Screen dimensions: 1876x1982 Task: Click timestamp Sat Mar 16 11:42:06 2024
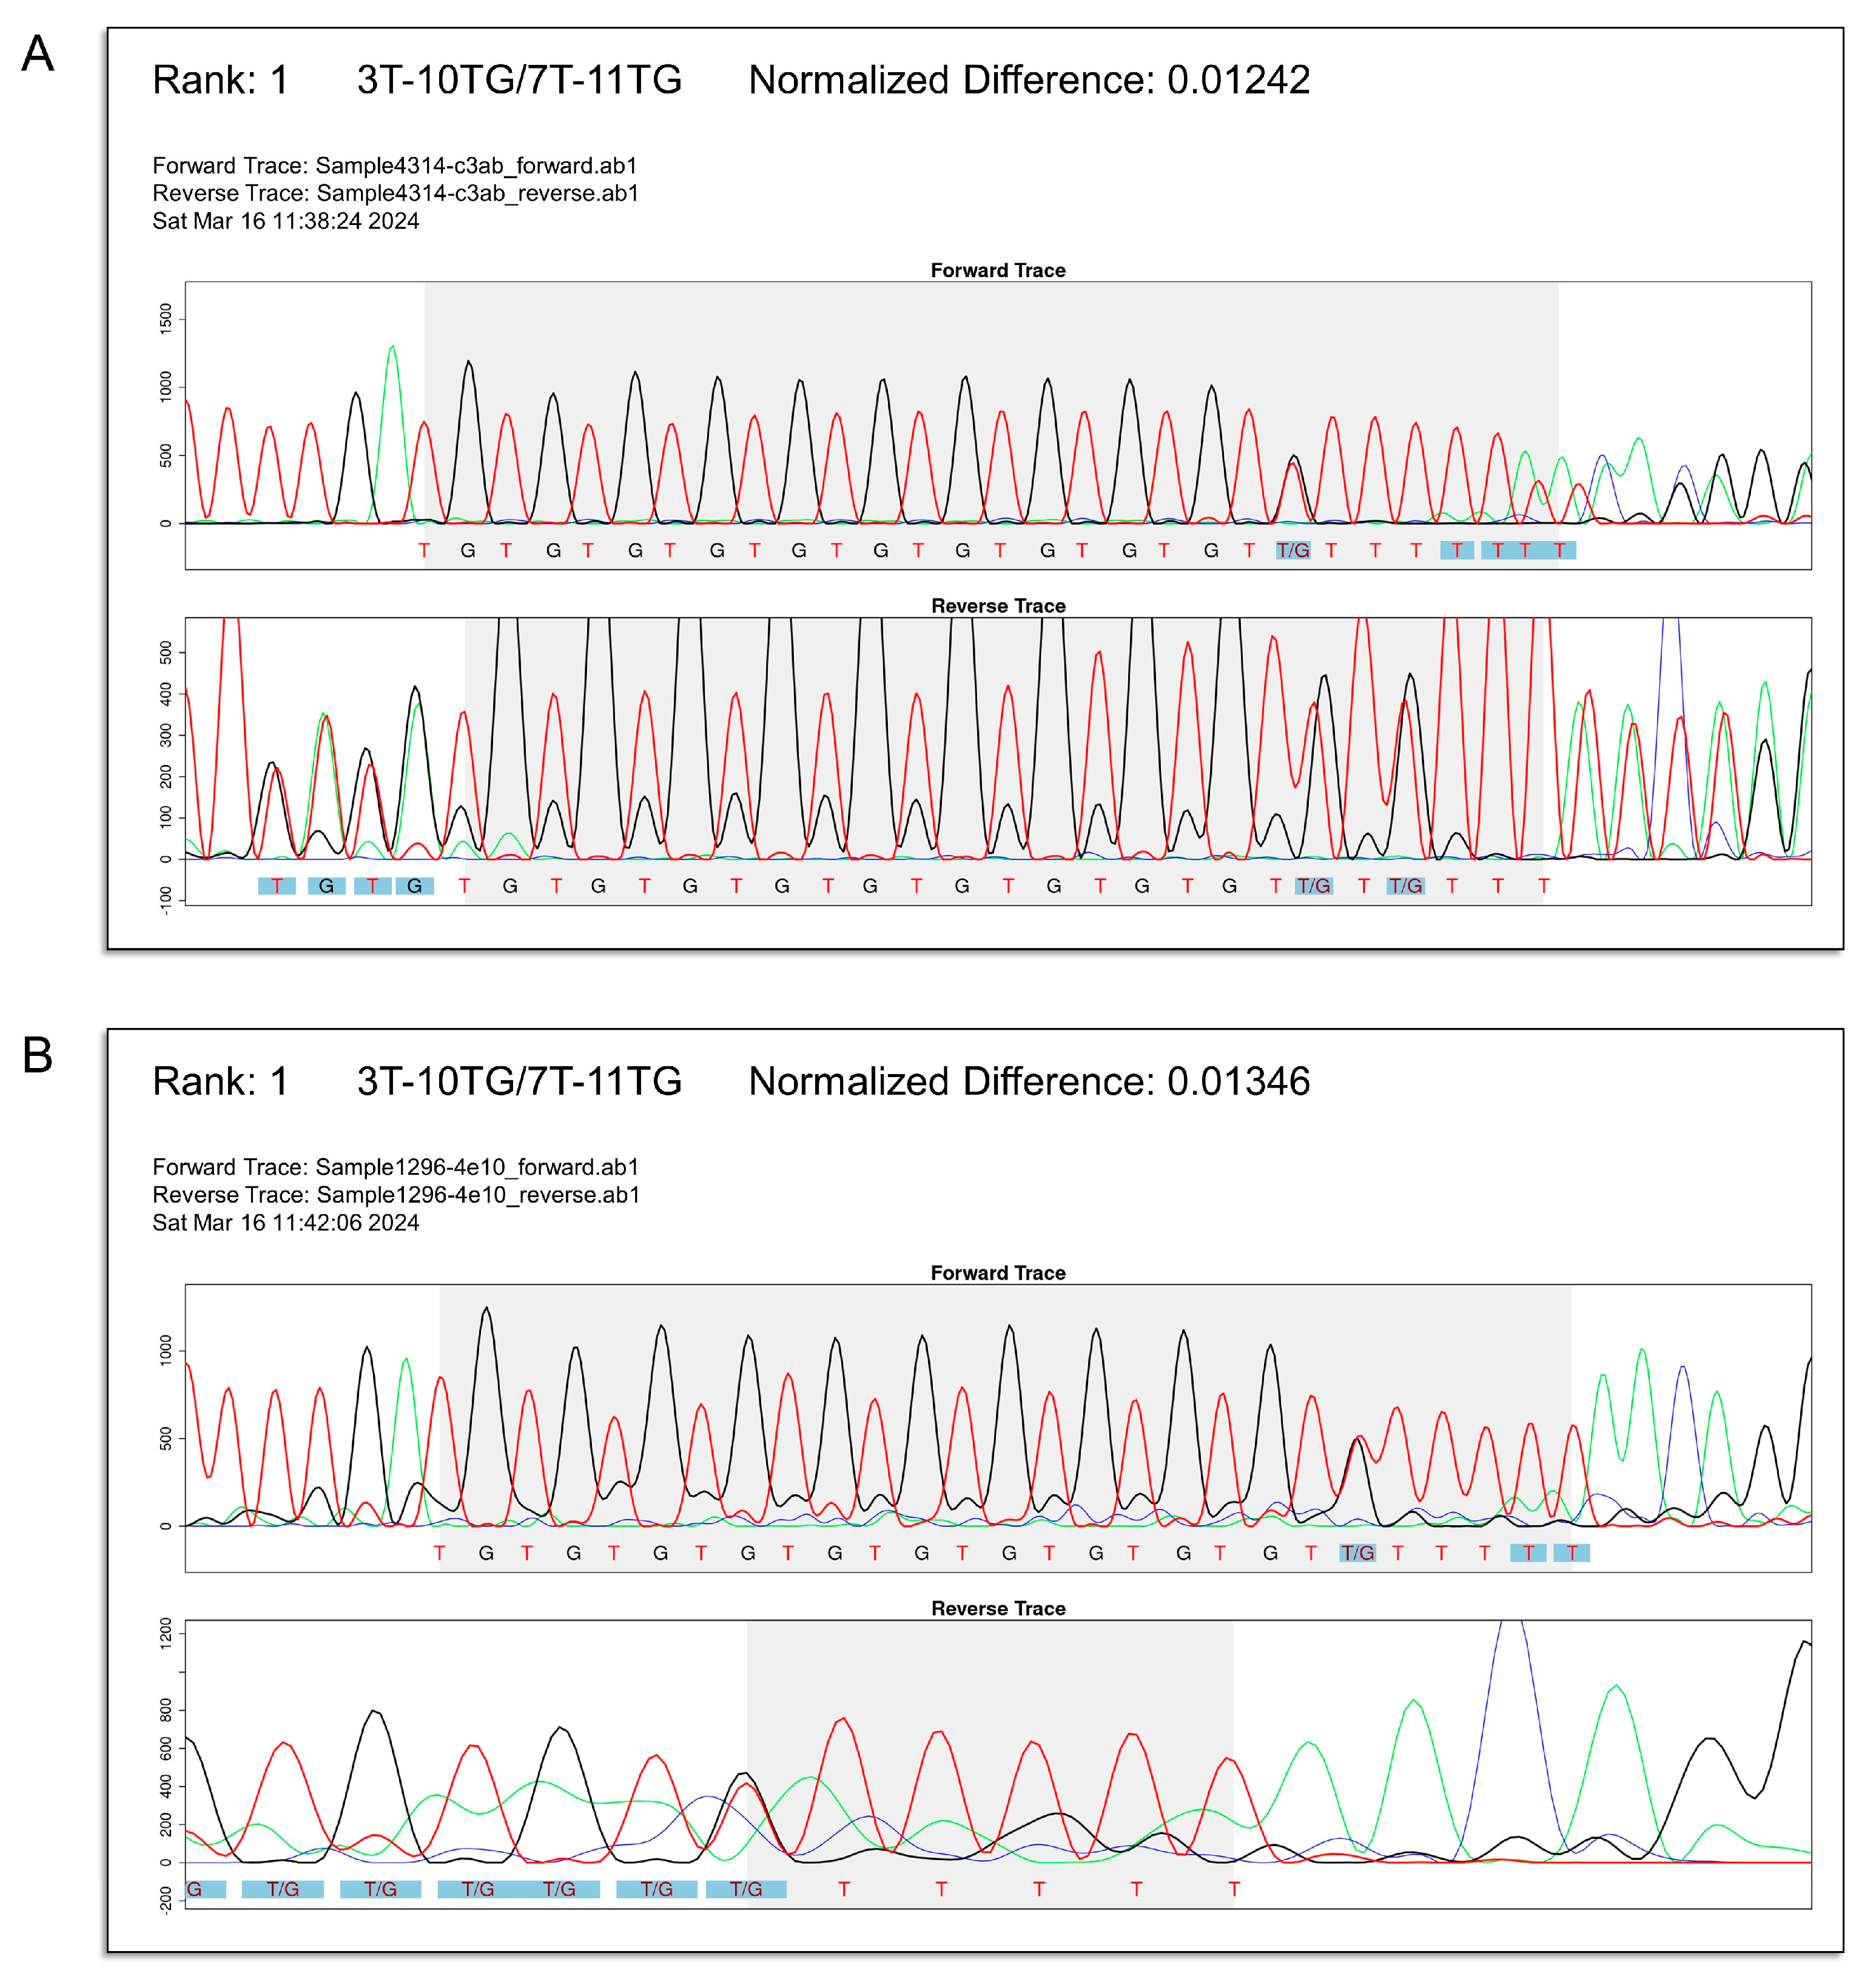pos(285,1223)
